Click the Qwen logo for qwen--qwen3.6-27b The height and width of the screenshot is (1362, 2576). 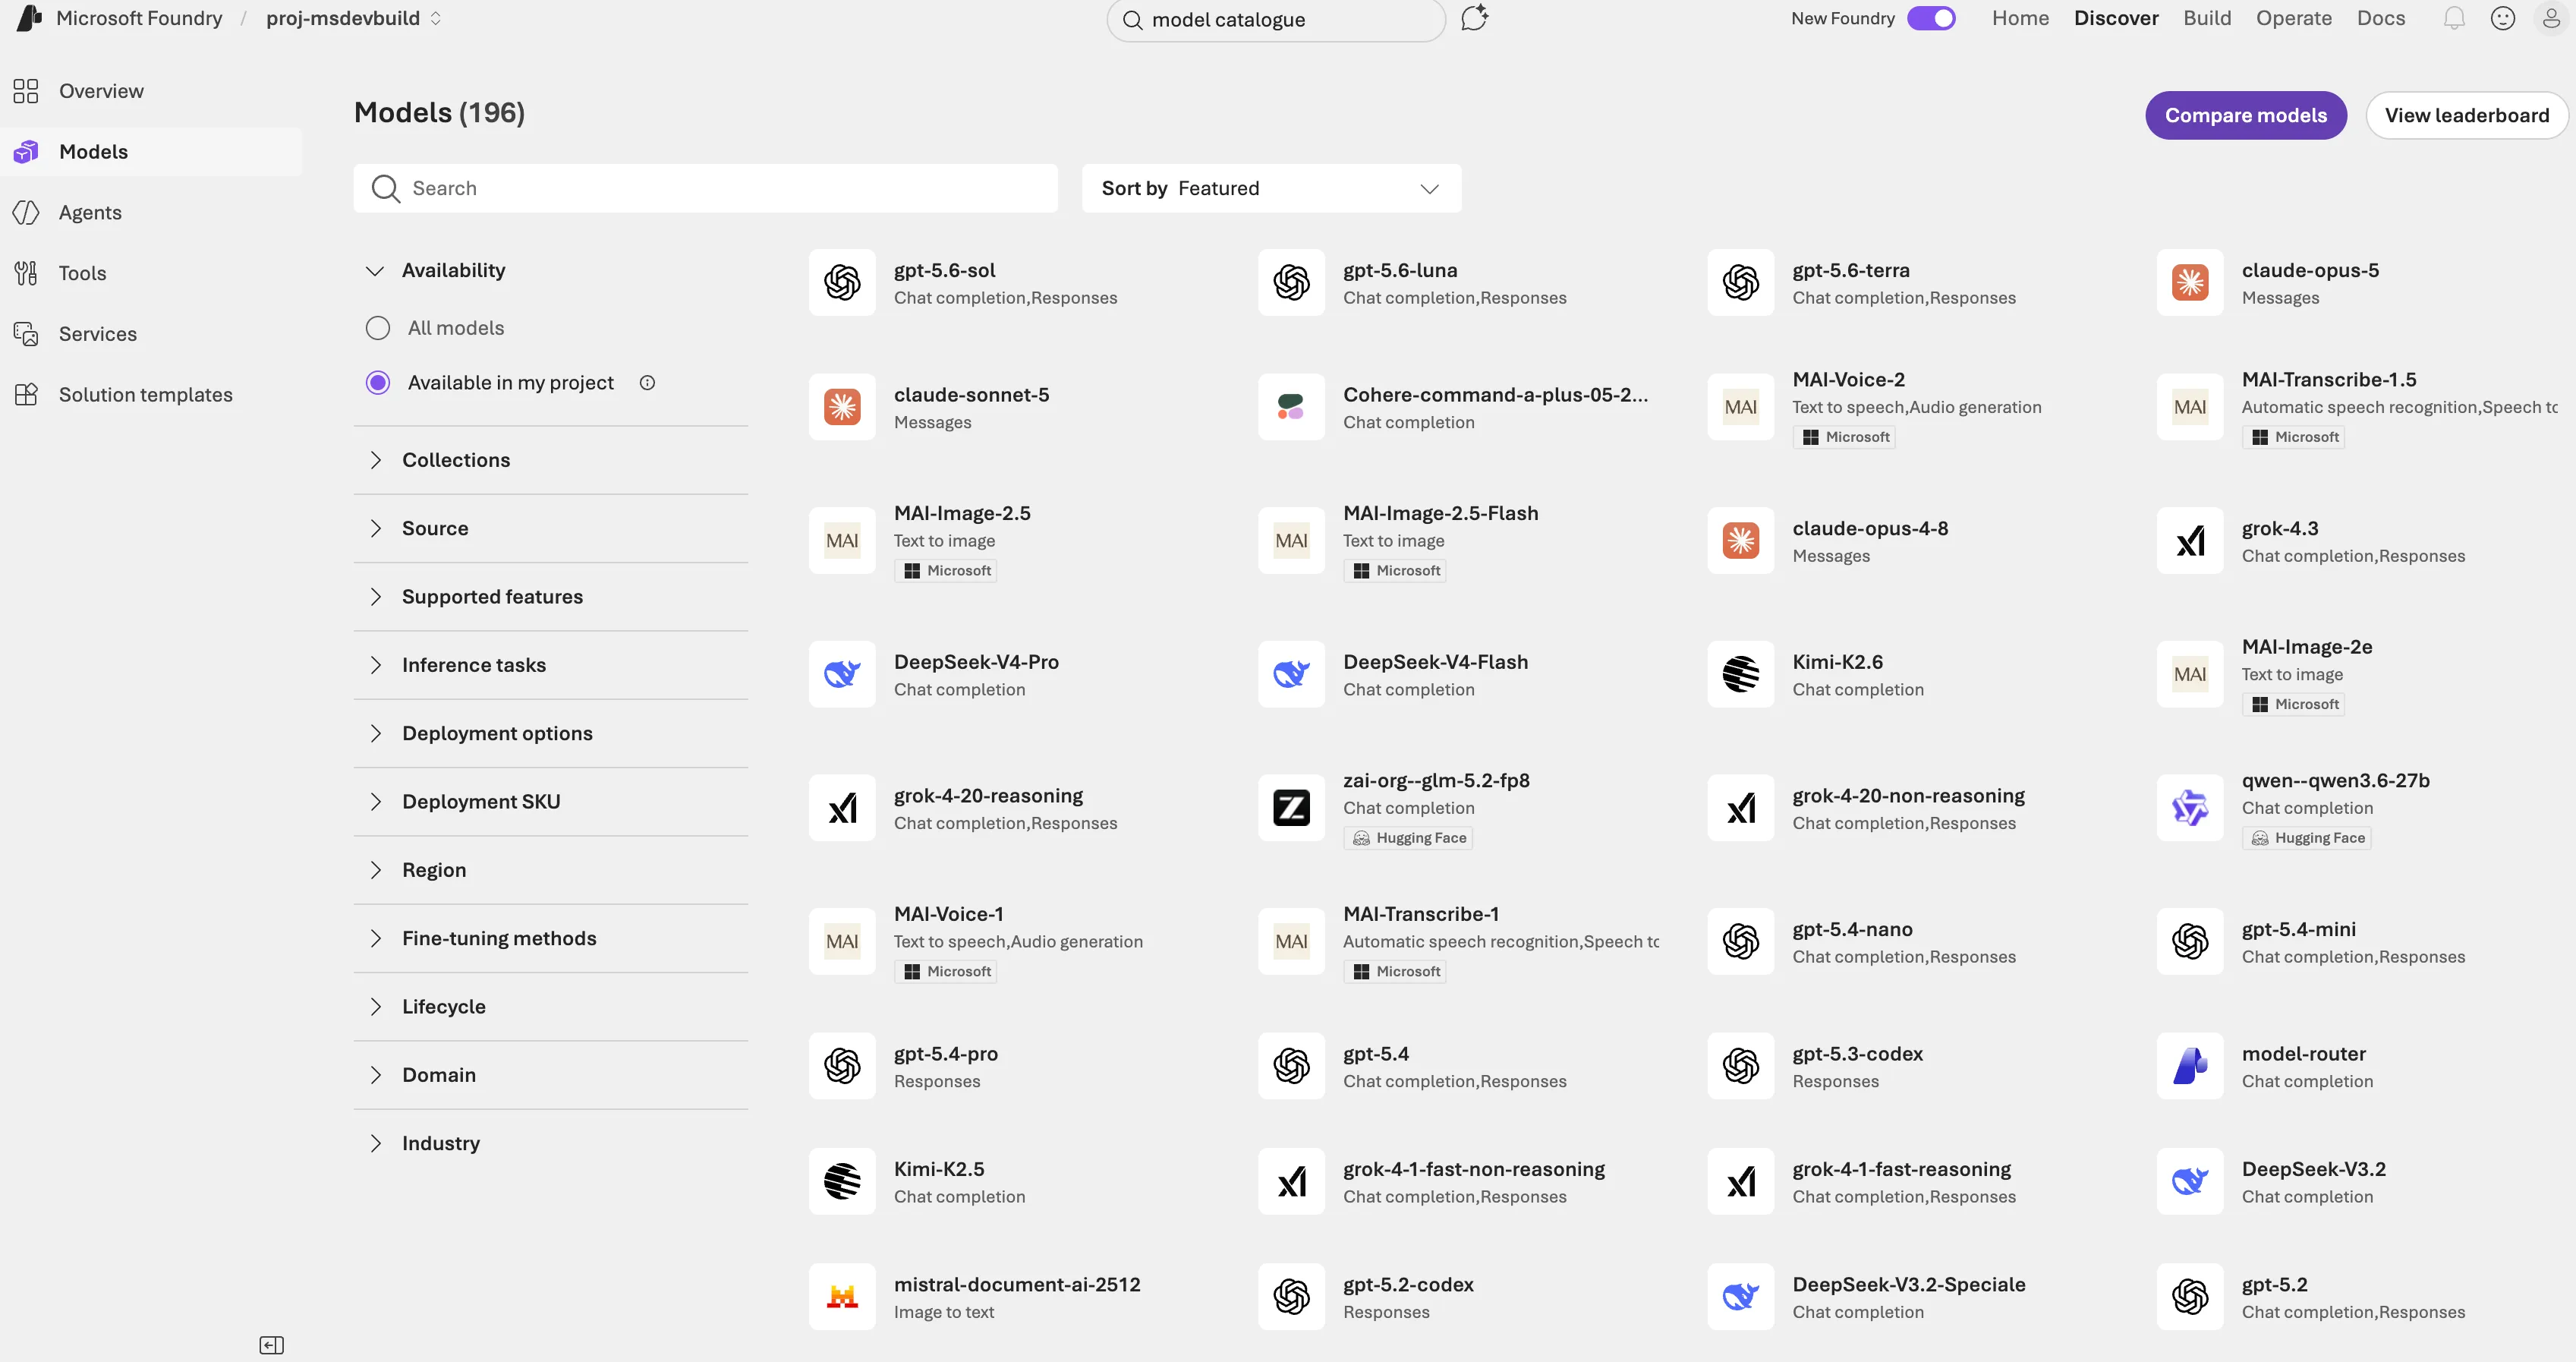(x=2190, y=808)
